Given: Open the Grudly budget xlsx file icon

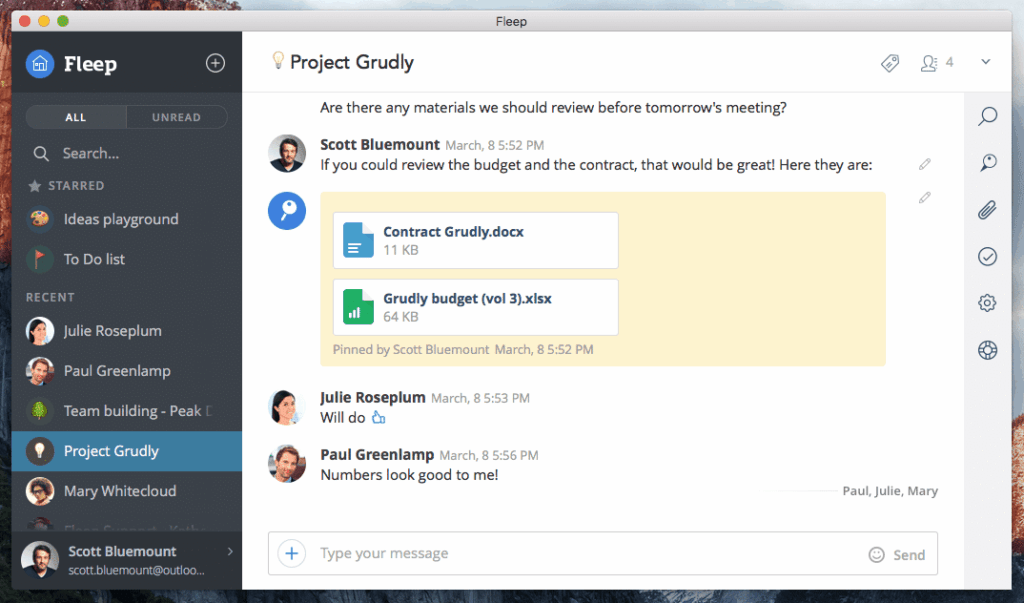Looking at the screenshot, I should pyautogui.click(x=359, y=306).
